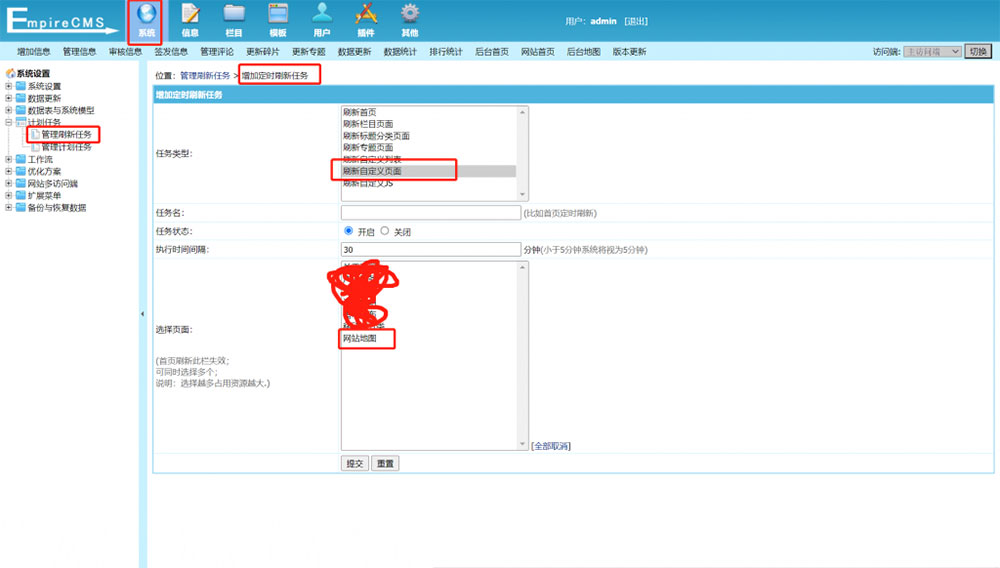Open the 栏目 (Column) folder icon
Viewport: 1000px width, 568px height.
click(234, 14)
